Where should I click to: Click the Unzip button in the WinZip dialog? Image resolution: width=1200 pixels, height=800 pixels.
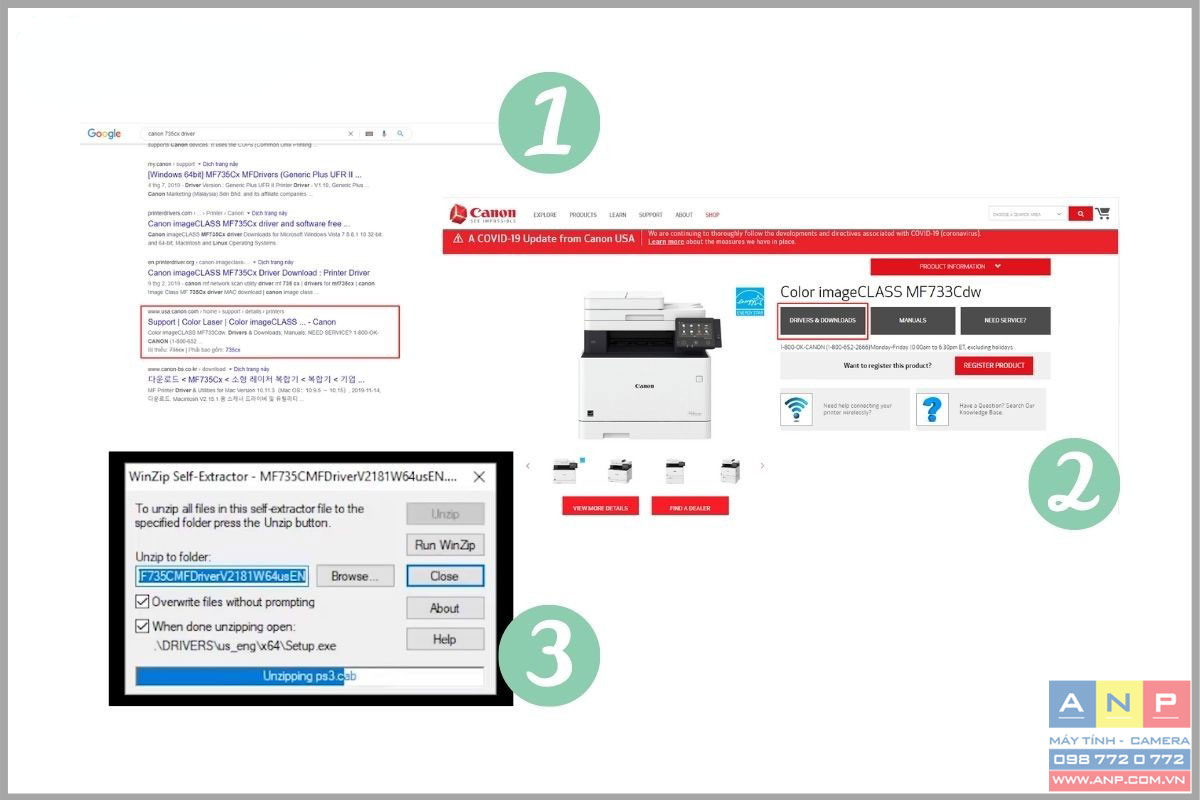tap(445, 514)
